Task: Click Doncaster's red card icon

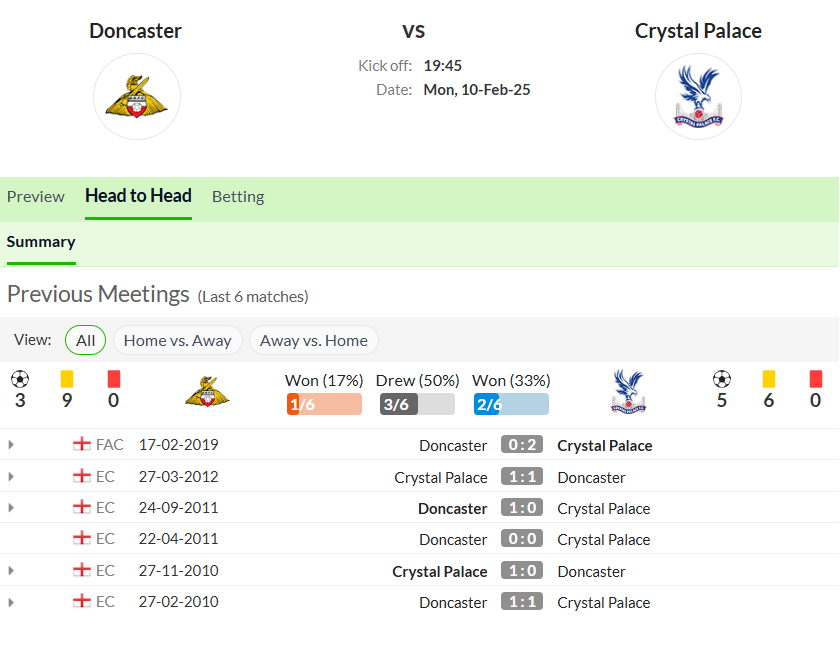Action: (x=114, y=379)
